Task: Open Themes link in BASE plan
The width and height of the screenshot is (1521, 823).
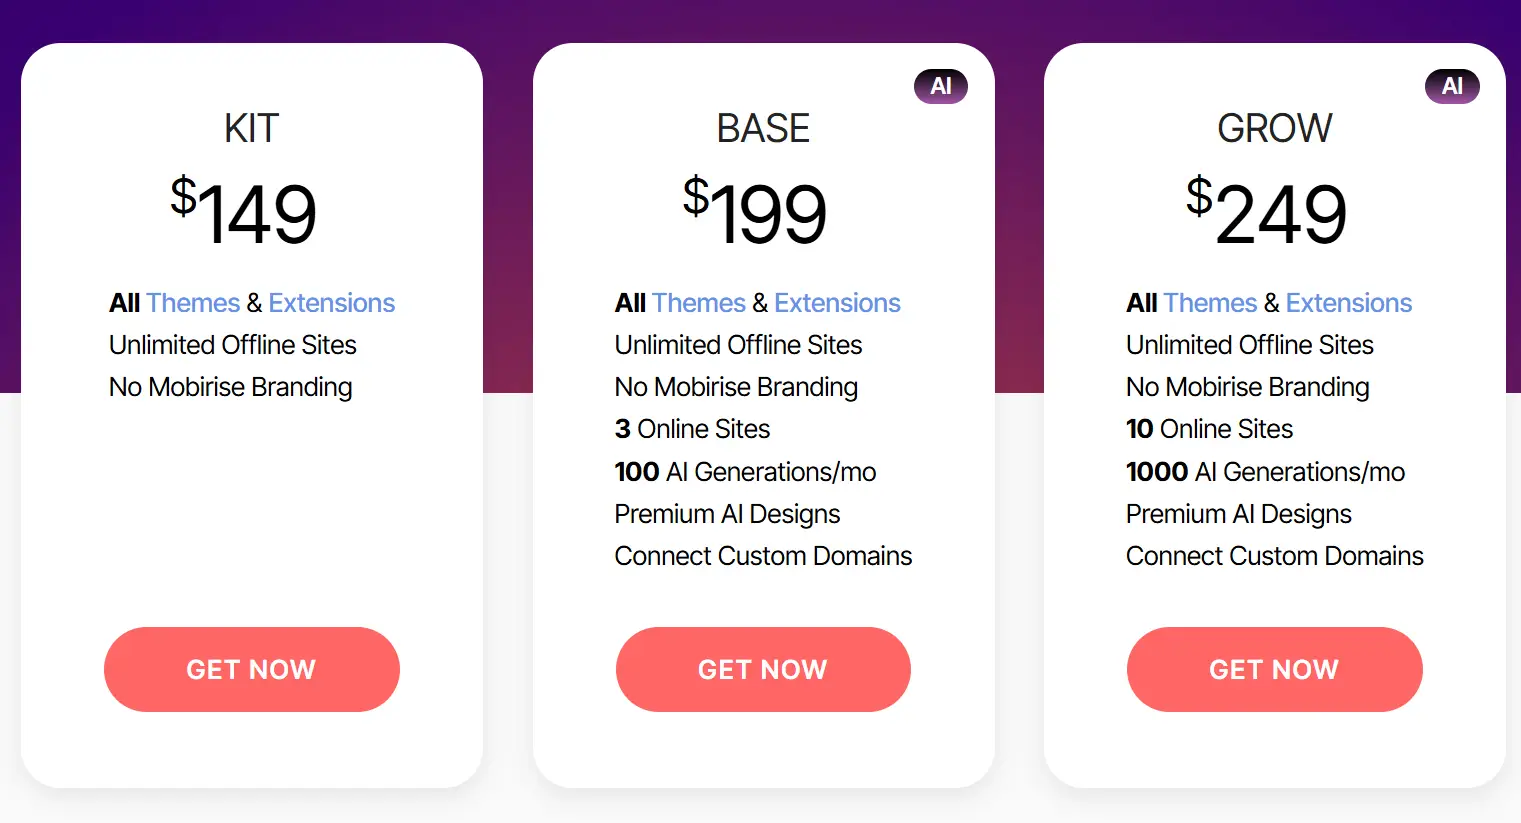Action: click(699, 303)
